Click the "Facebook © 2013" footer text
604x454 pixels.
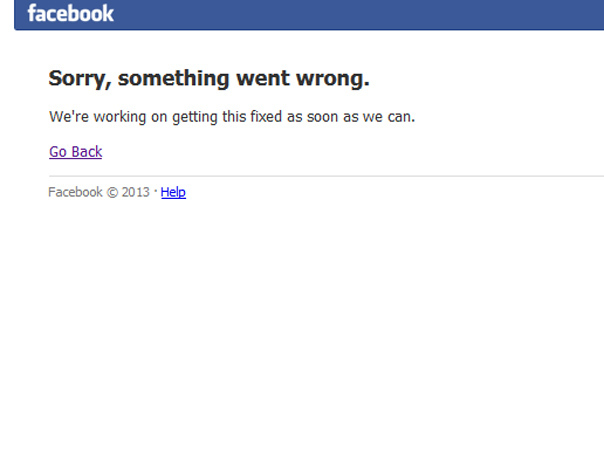coord(99,192)
